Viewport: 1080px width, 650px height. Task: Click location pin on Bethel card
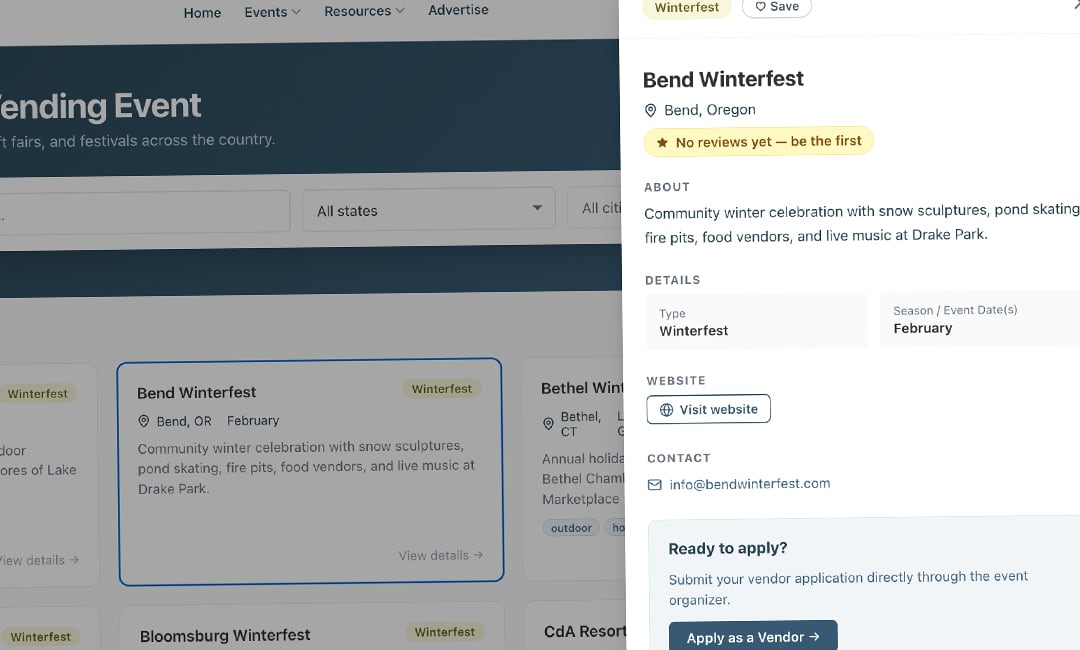548,423
